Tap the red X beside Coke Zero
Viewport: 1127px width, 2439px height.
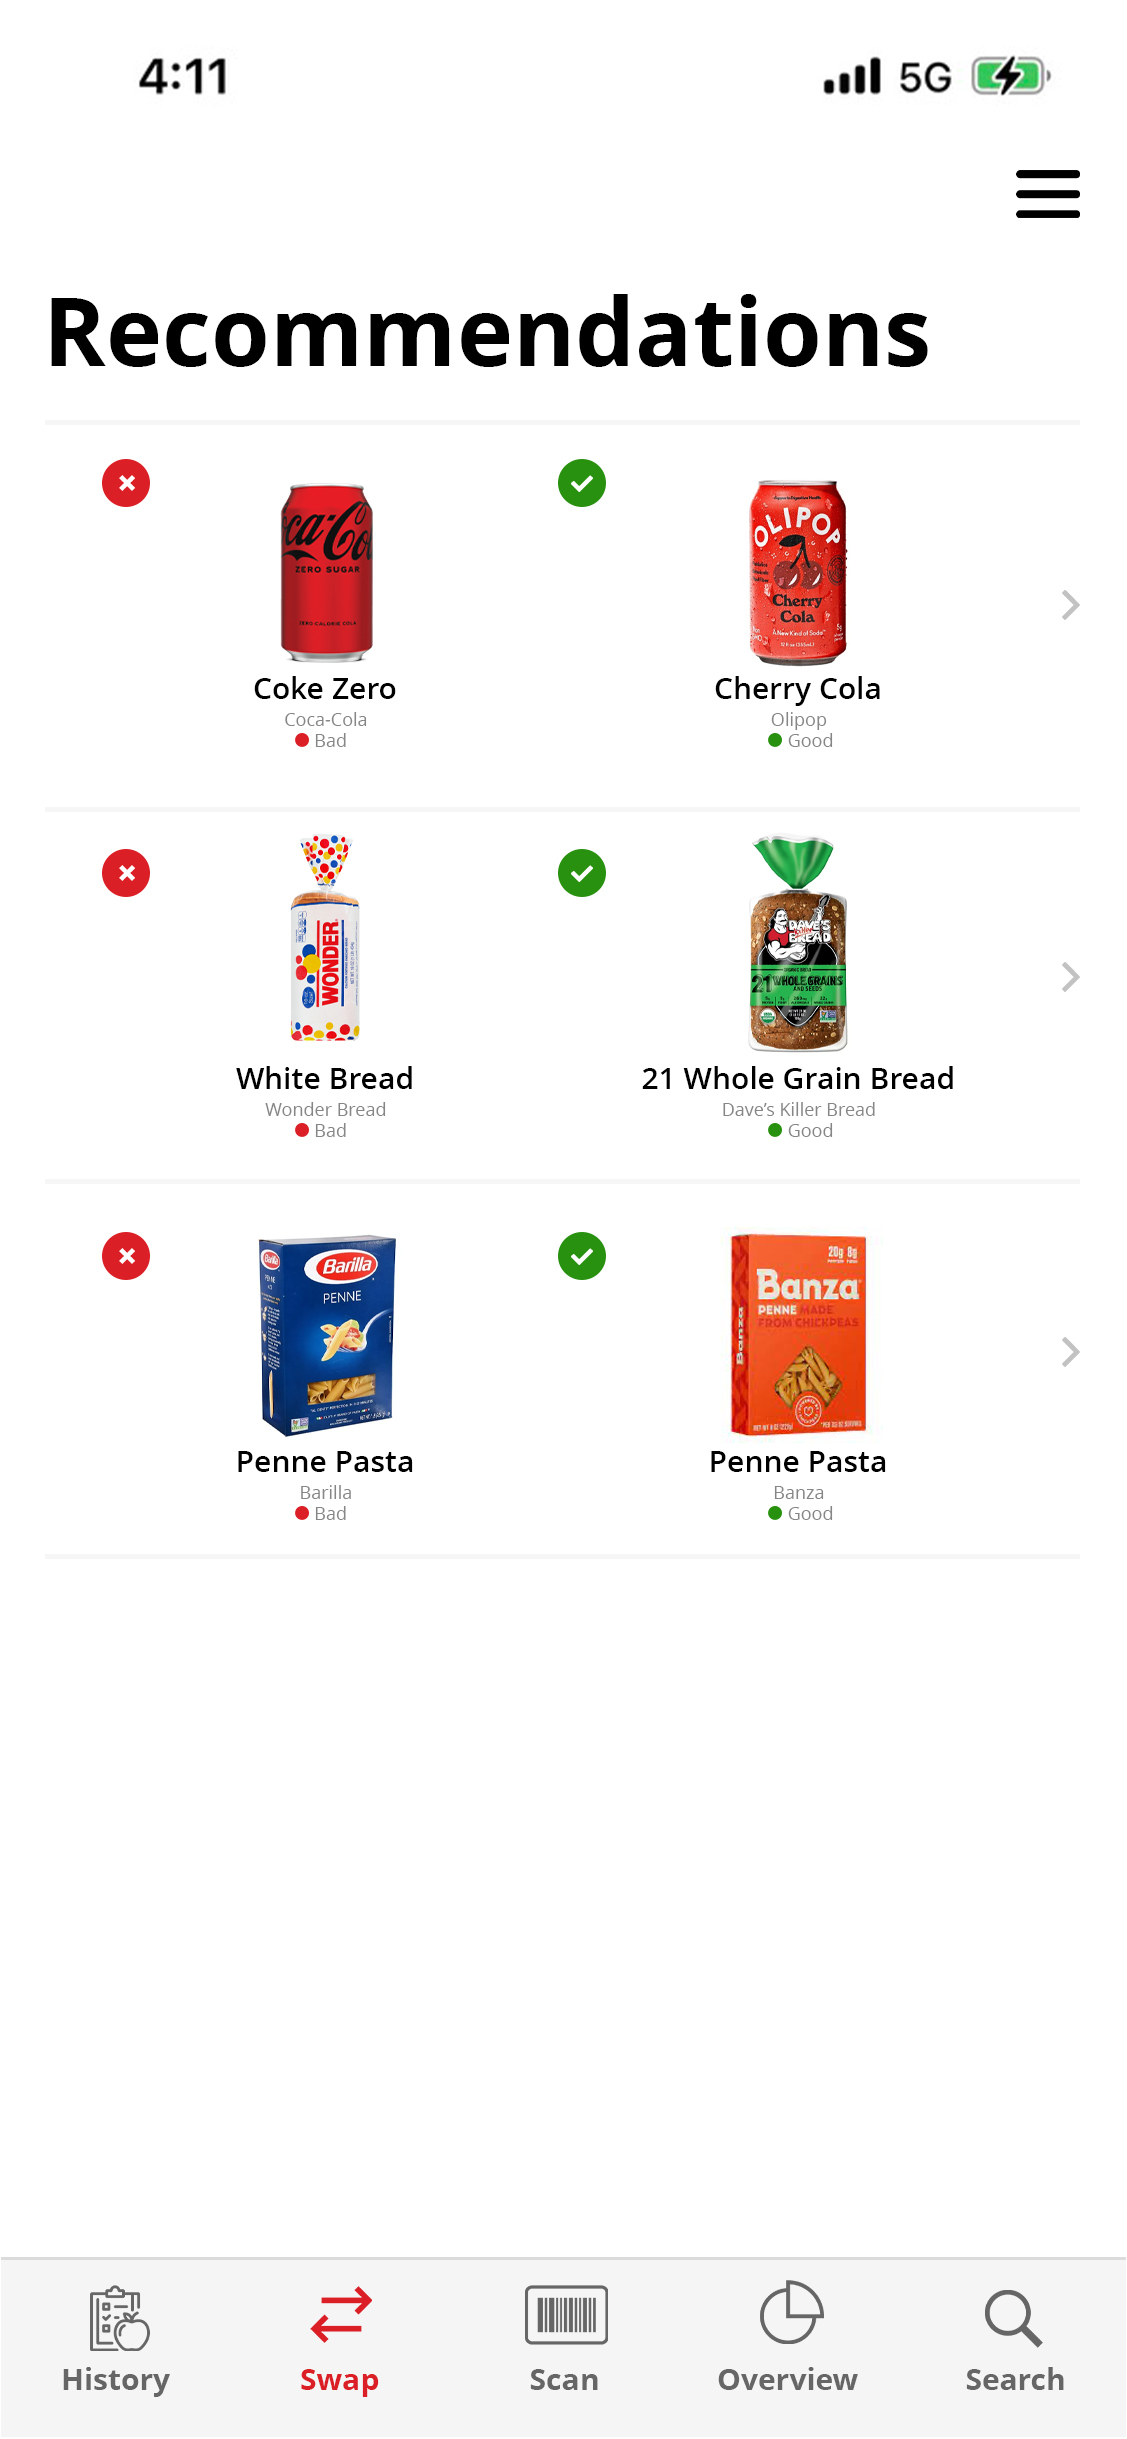(x=126, y=483)
